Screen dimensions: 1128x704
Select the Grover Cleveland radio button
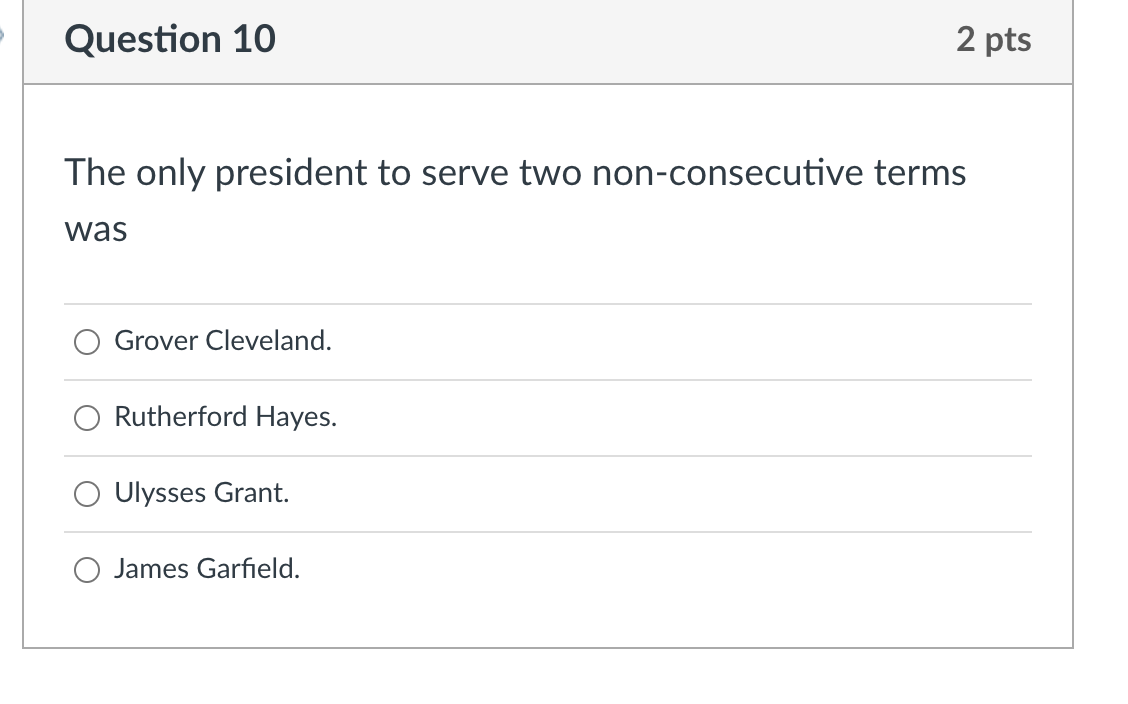pyautogui.click(x=87, y=342)
